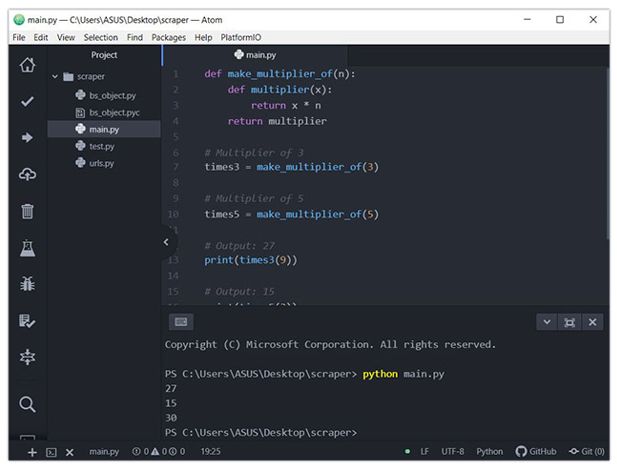Click the 'def make_multiplier_of(n):' line
This screenshot has height=475, width=617.
pos(279,74)
